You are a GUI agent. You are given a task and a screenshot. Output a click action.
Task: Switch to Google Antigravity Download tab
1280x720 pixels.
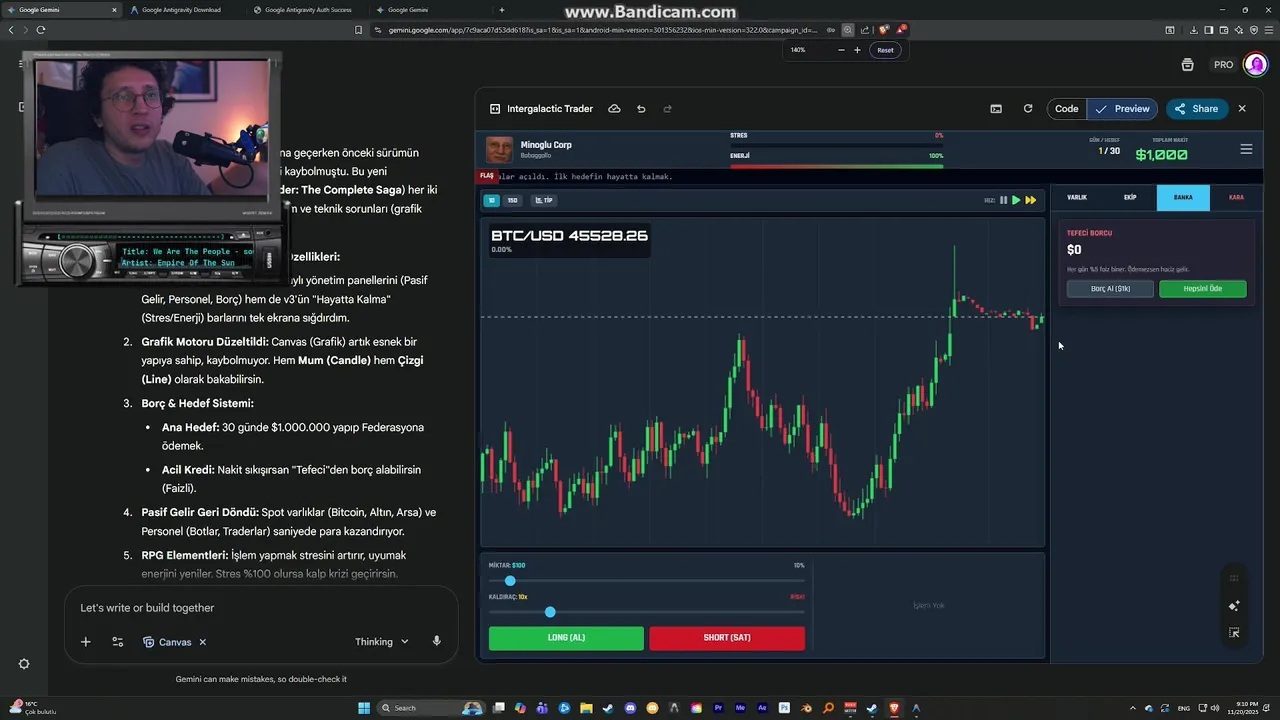click(181, 10)
